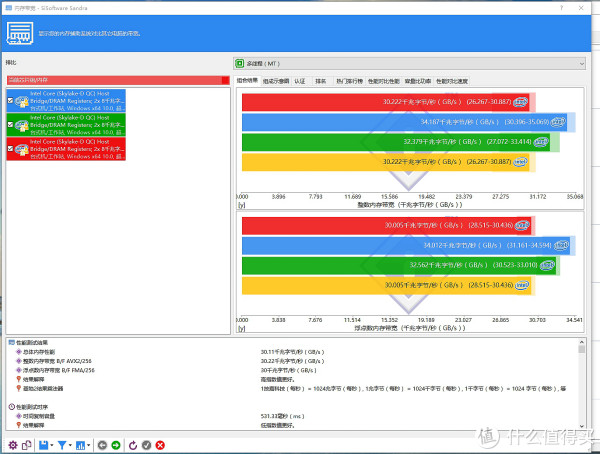This screenshot has height=454, width=600.
Task: Click the Intel logo on the blue 34.187 bar
Action: point(558,122)
